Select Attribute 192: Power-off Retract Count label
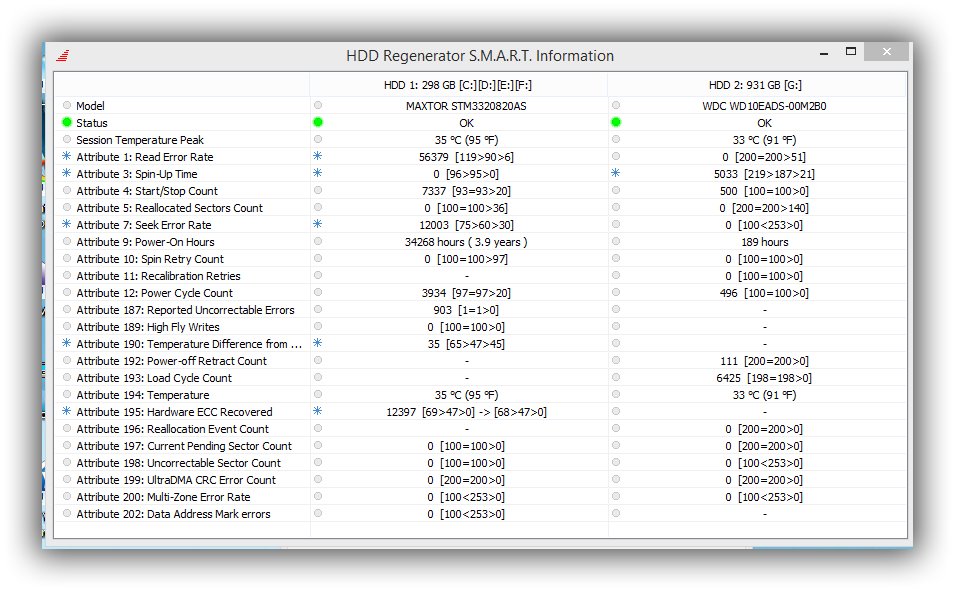This screenshot has height=591, width=955. [171, 361]
